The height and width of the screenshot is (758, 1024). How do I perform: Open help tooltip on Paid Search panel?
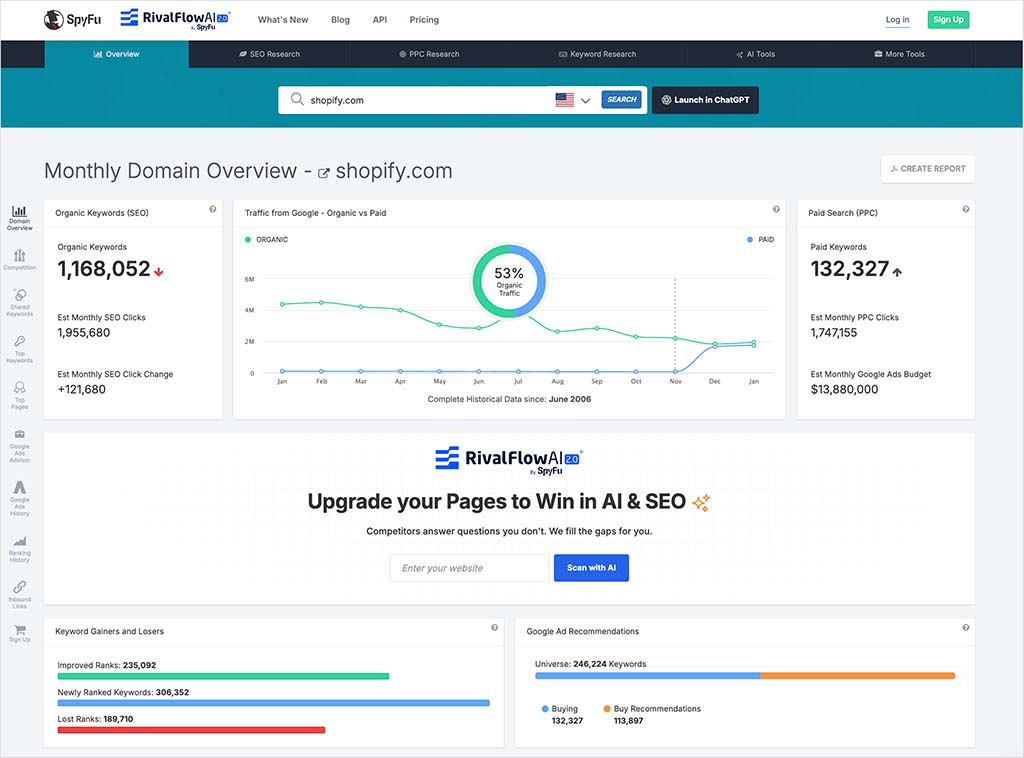pyautogui.click(x=965, y=208)
